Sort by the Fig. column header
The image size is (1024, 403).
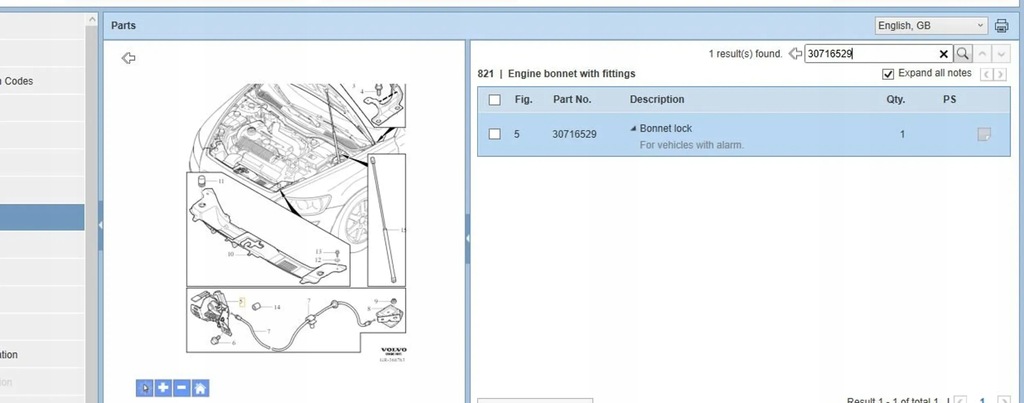coord(524,99)
